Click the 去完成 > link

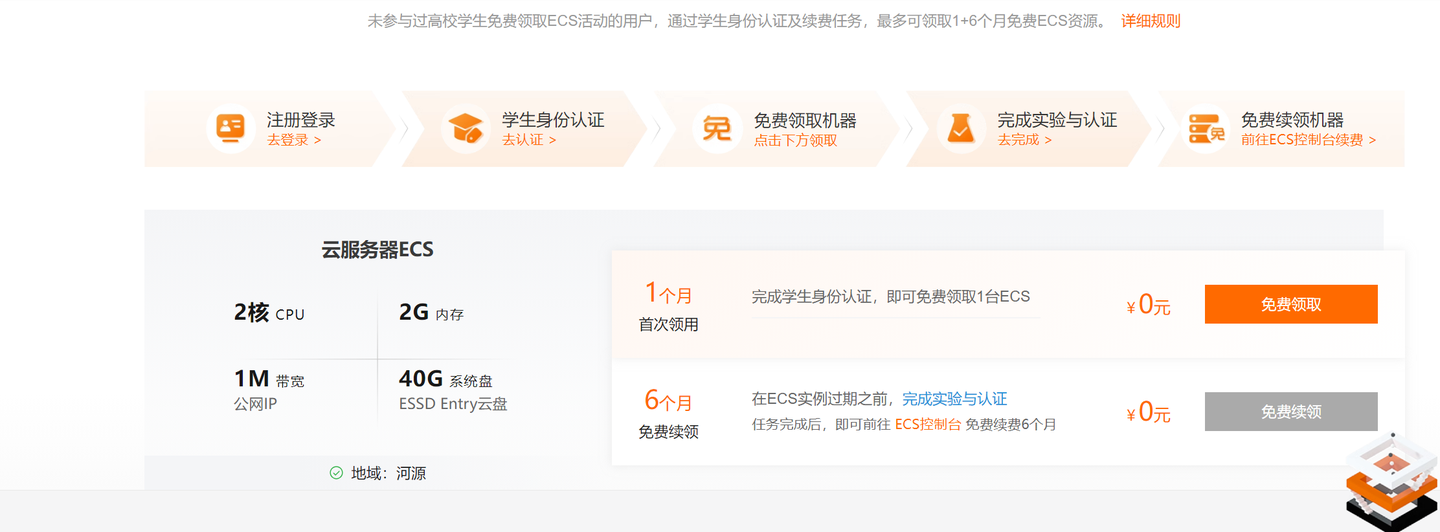(x=1024, y=140)
